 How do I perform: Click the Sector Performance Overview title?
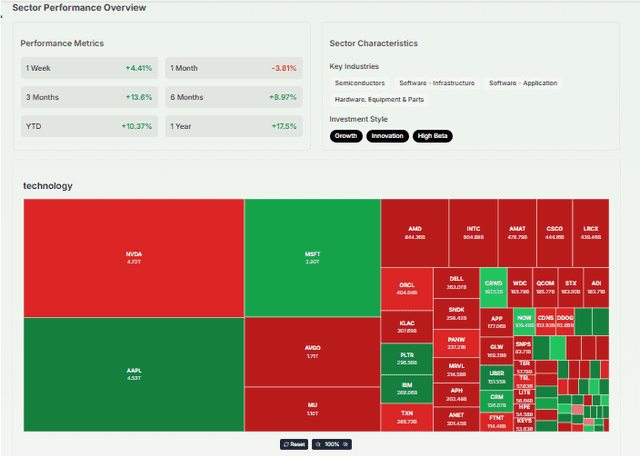click(79, 8)
